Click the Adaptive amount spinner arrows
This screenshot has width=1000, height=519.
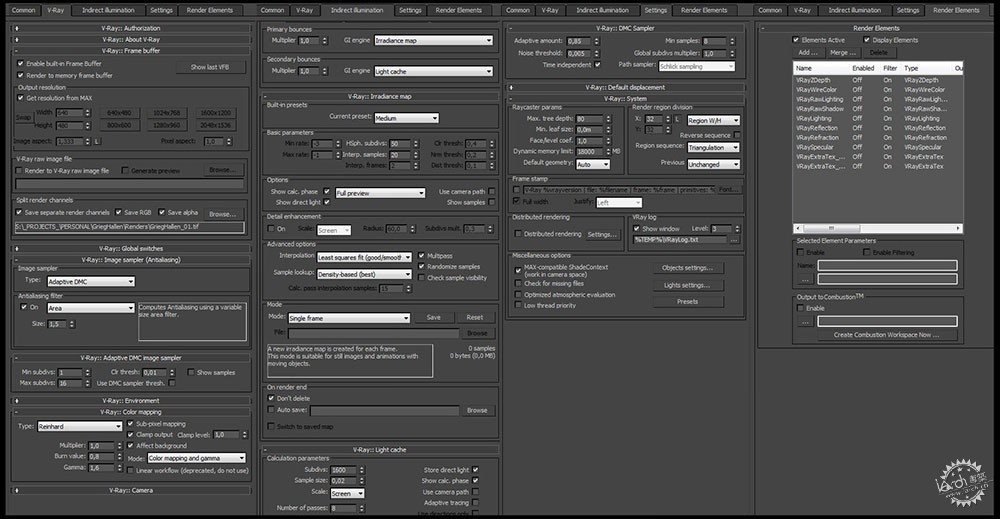click(596, 41)
